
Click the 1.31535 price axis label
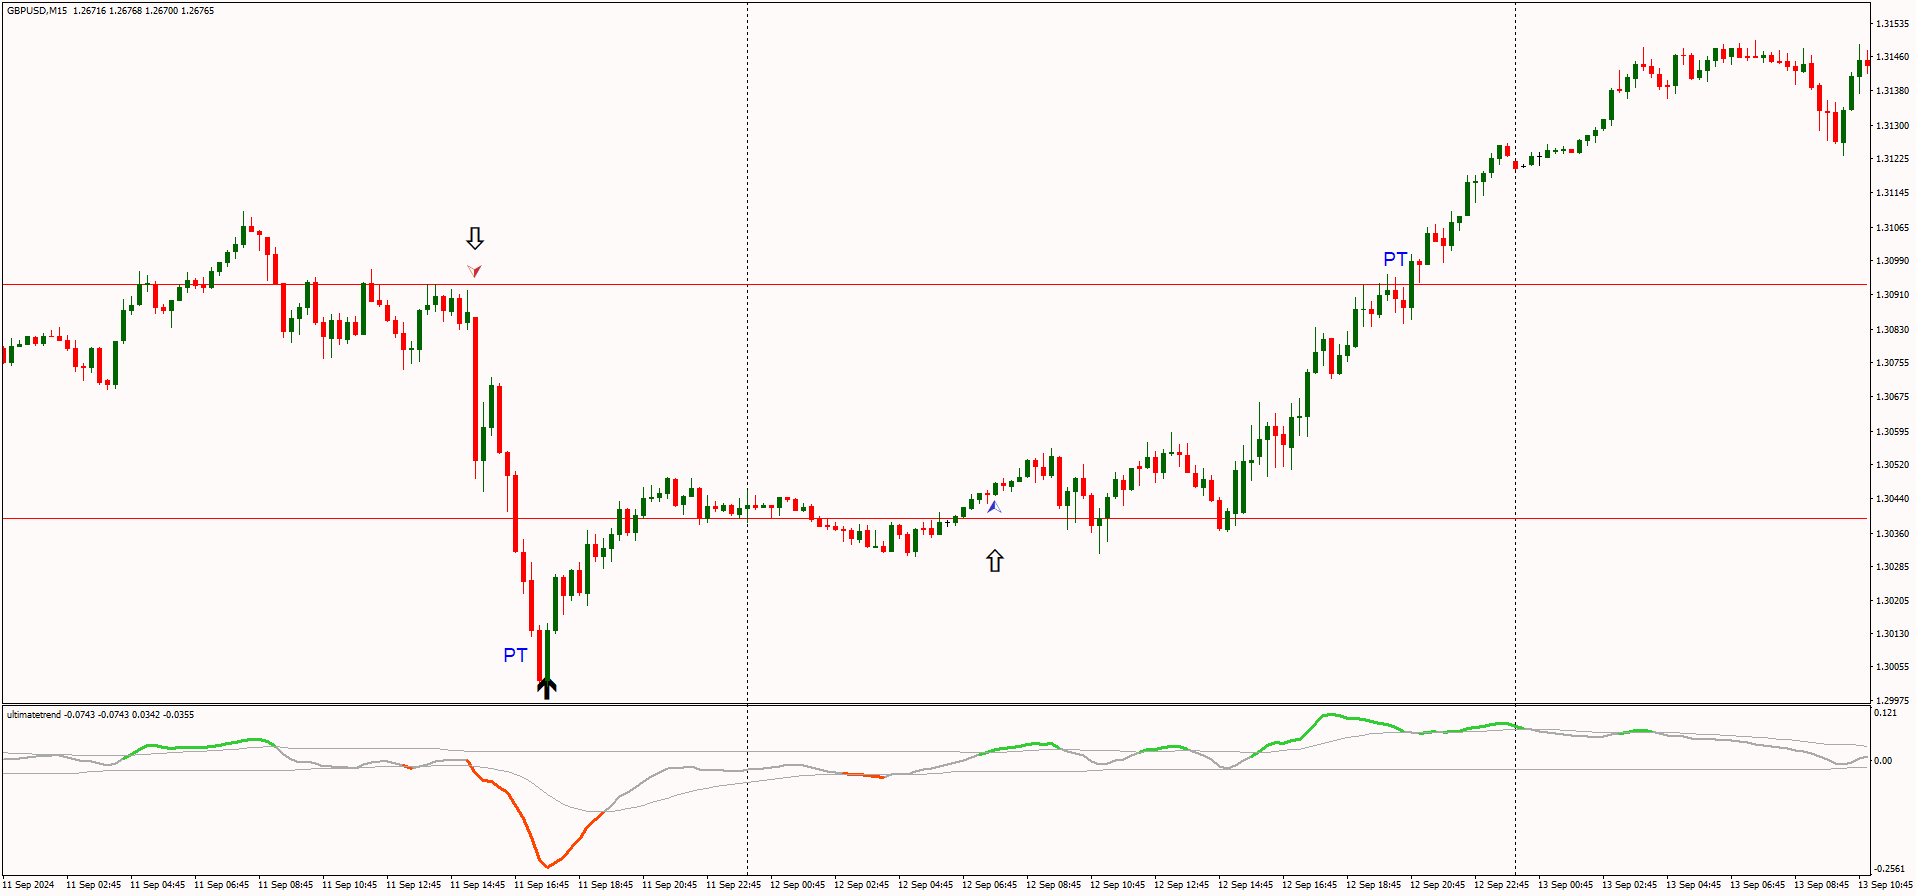tap(1892, 23)
